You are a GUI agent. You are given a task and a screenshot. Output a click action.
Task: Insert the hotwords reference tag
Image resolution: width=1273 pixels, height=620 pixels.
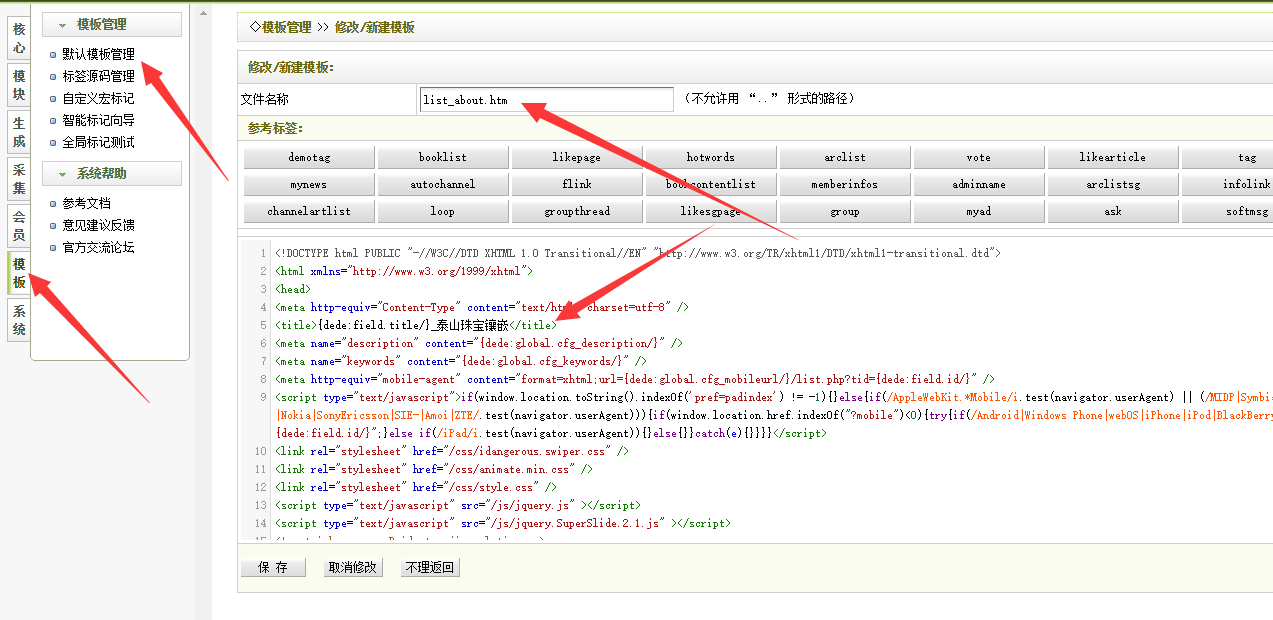(711, 157)
